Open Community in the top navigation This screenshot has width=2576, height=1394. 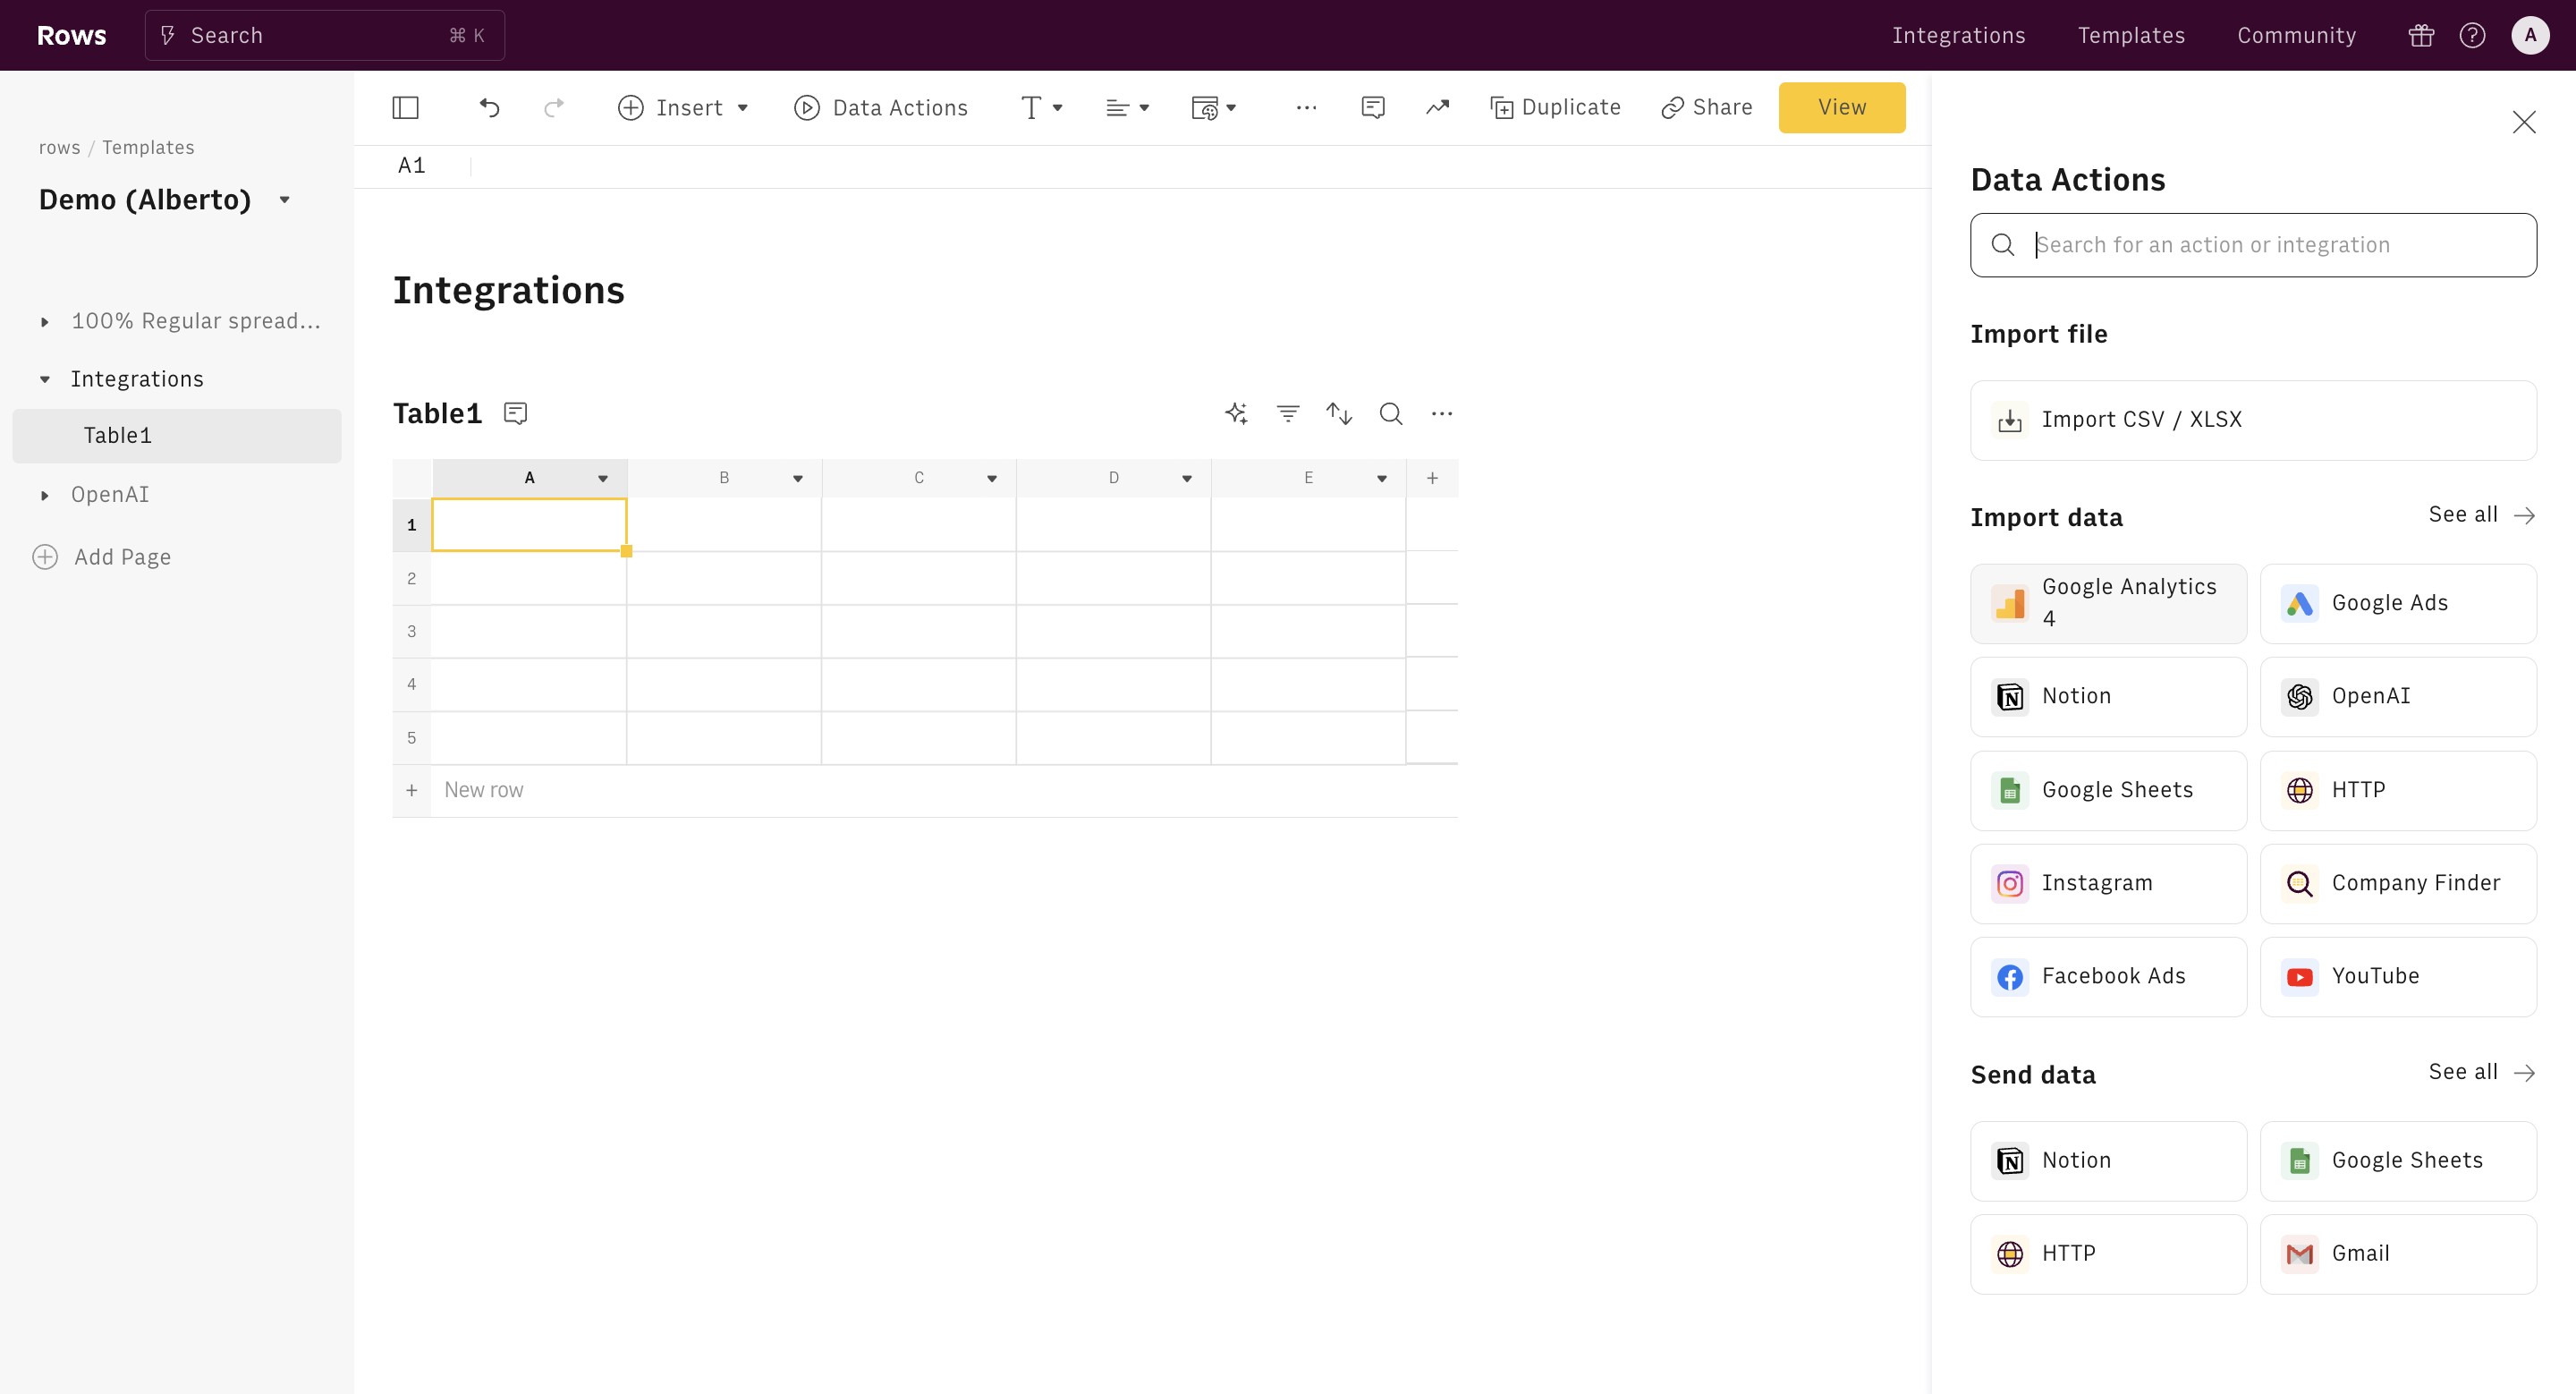2296,36
